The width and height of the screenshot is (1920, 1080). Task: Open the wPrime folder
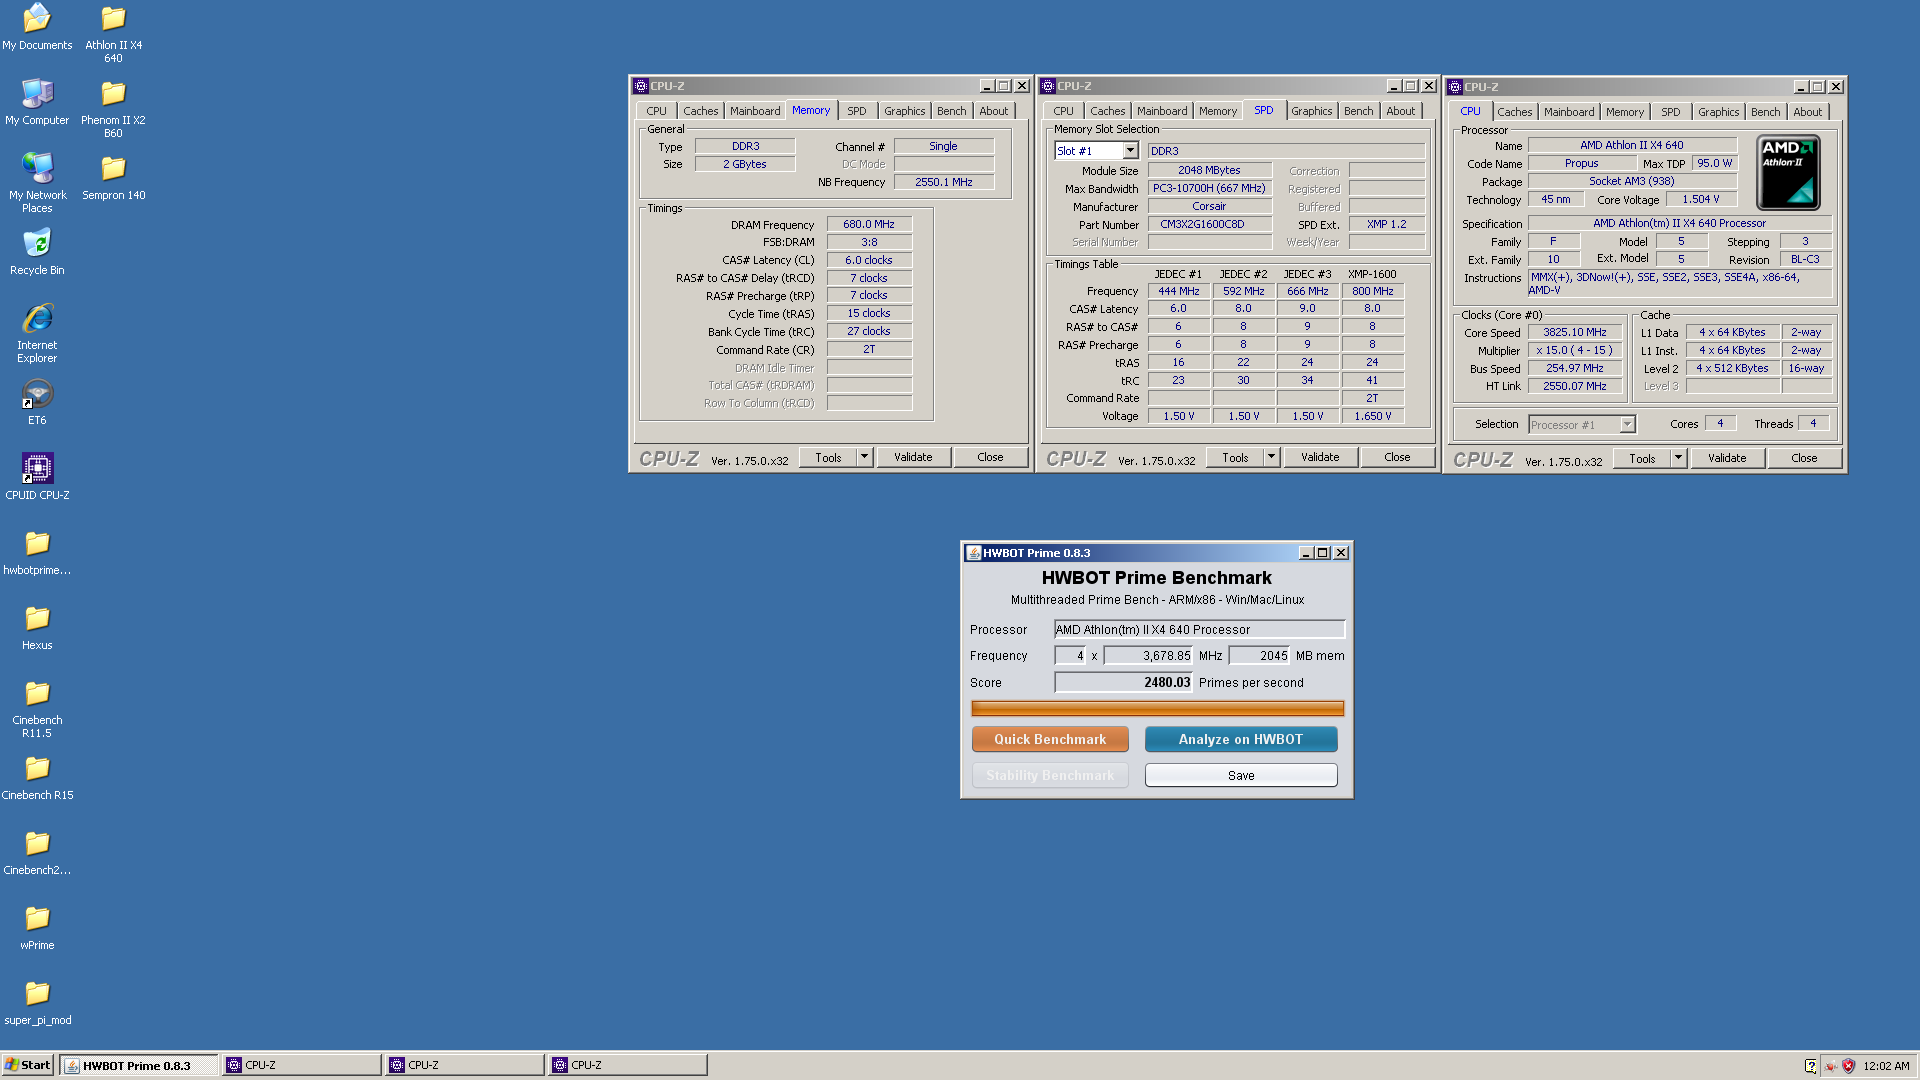pyautogui.click(x=37, y=927)
